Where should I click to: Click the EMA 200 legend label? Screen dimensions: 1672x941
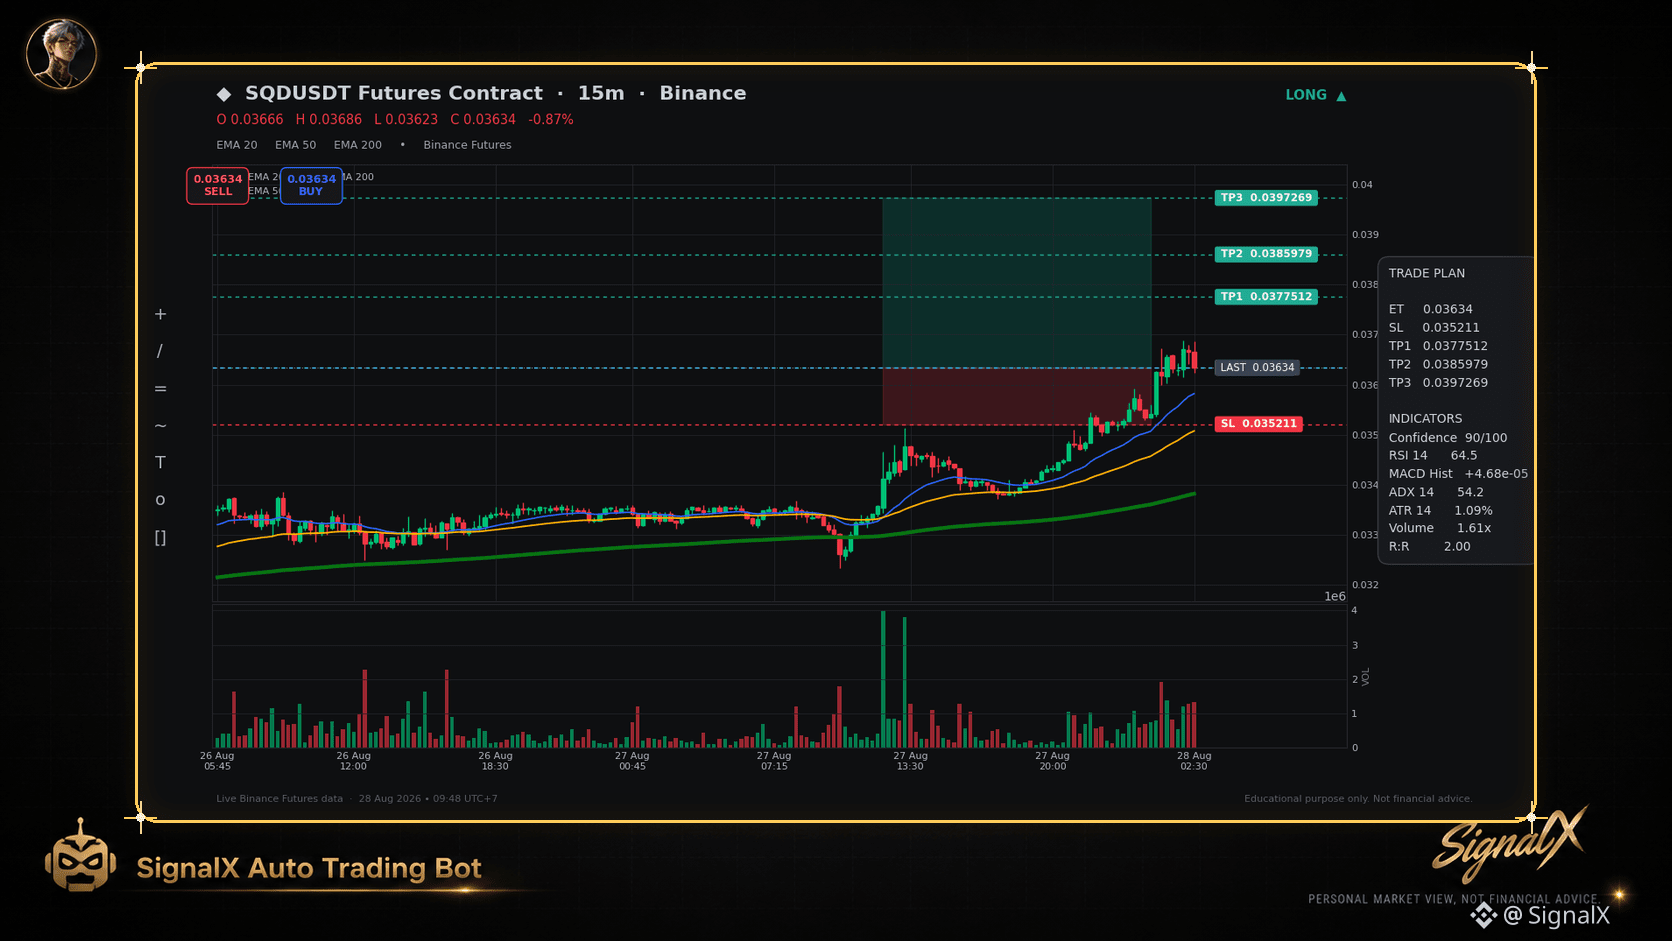pyautogui.click(x=358, y=145)
